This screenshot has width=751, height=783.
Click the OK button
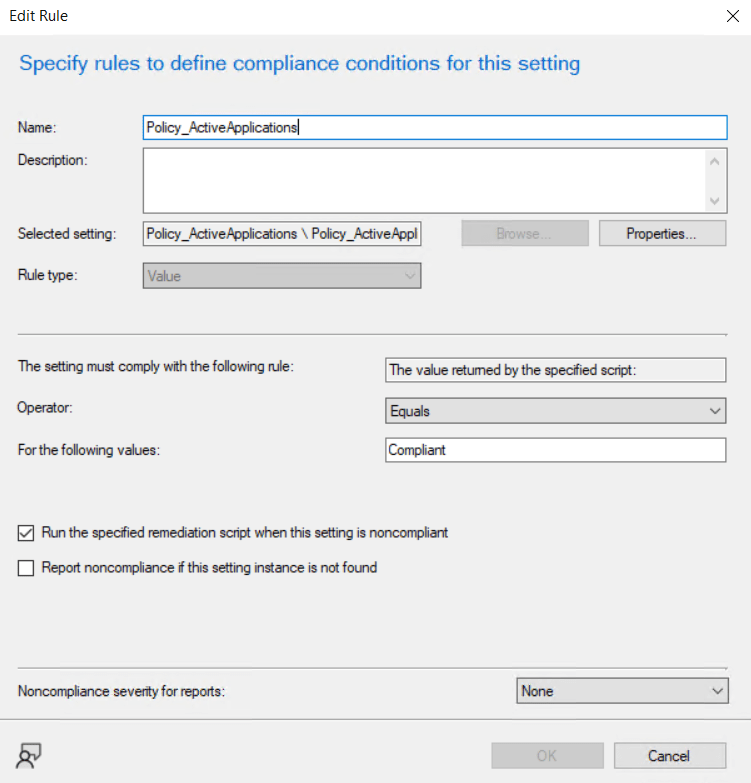(x=547, y=755)
